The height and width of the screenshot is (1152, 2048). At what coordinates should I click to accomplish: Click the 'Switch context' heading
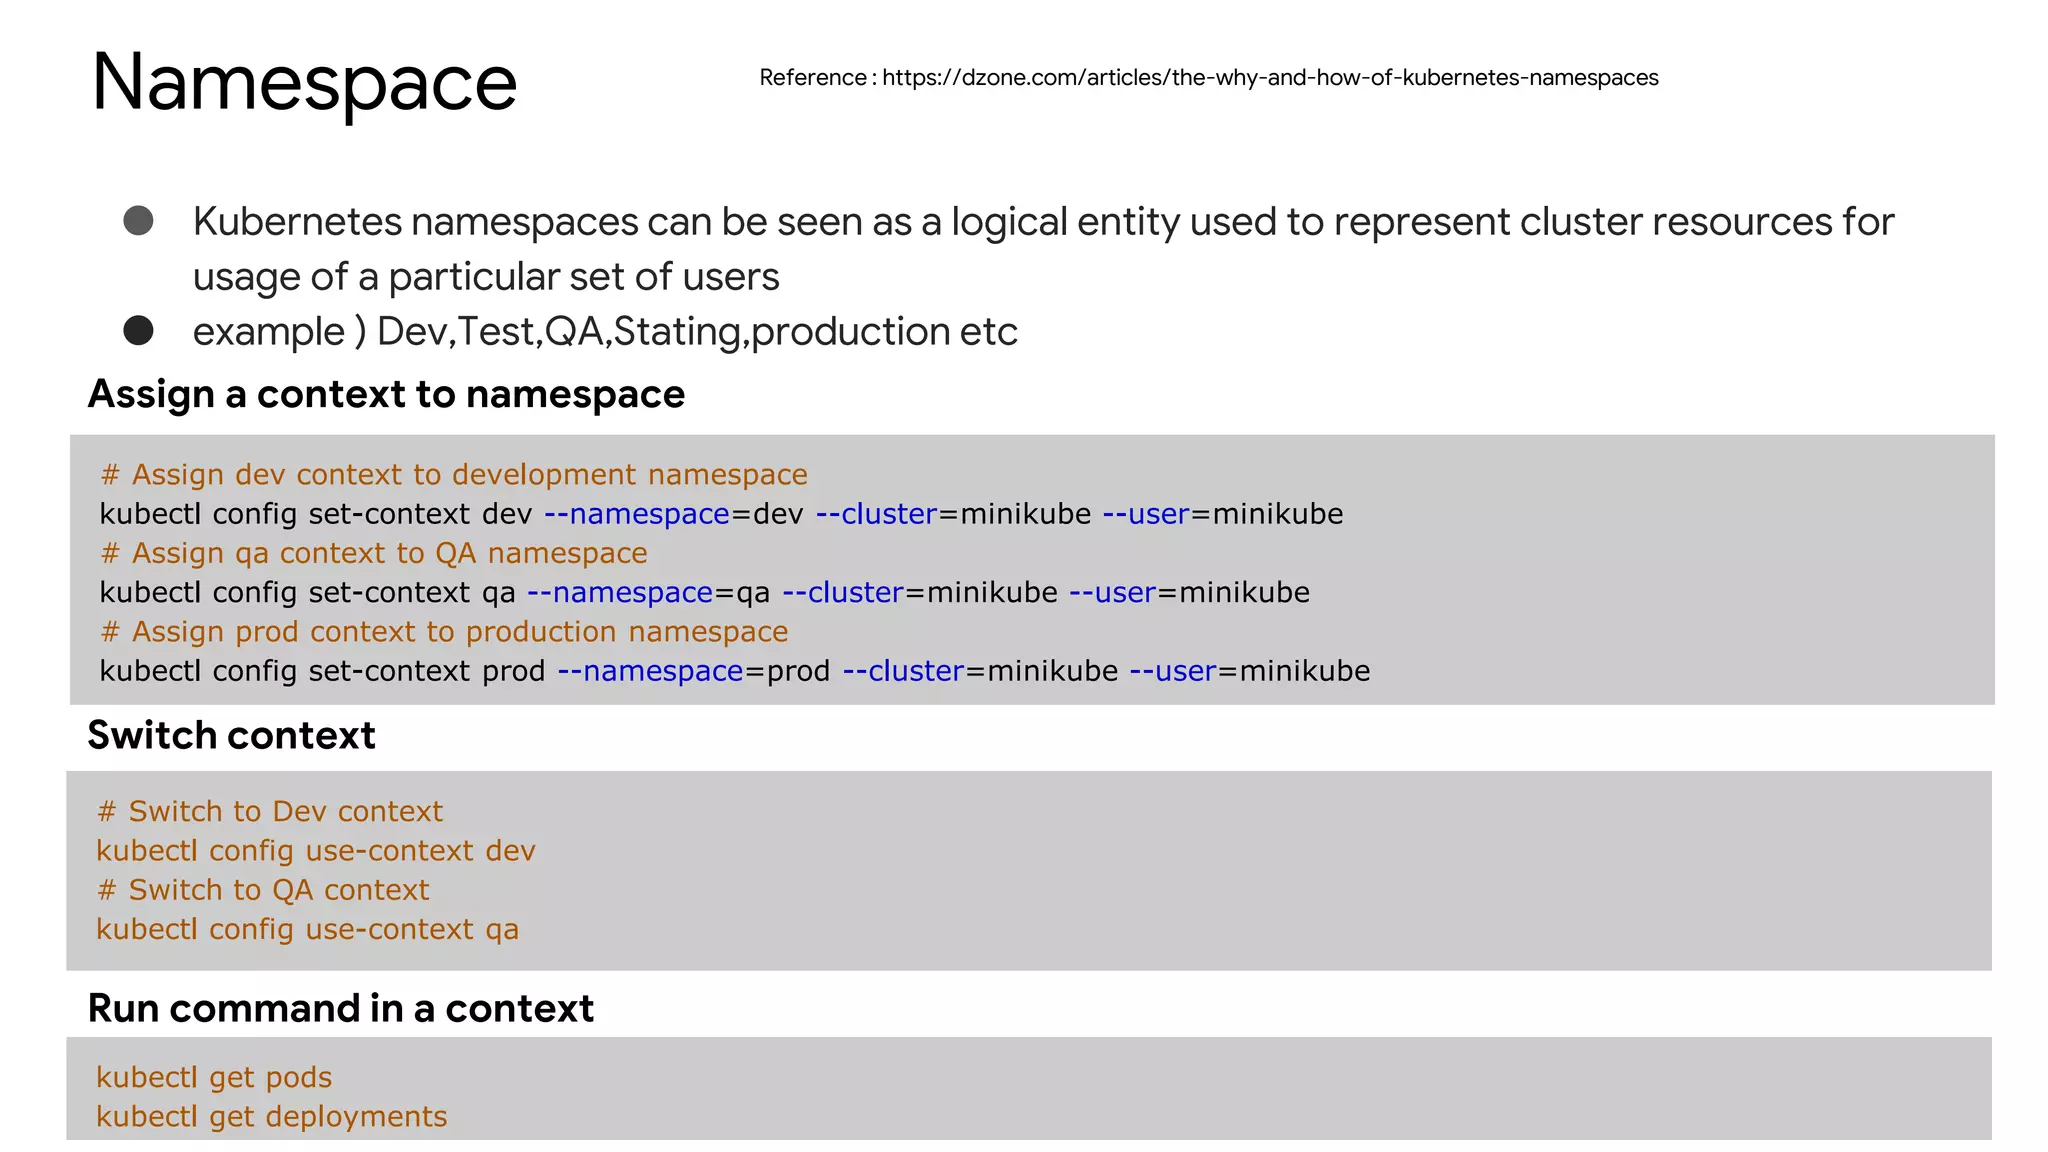[x=231, y=735]
